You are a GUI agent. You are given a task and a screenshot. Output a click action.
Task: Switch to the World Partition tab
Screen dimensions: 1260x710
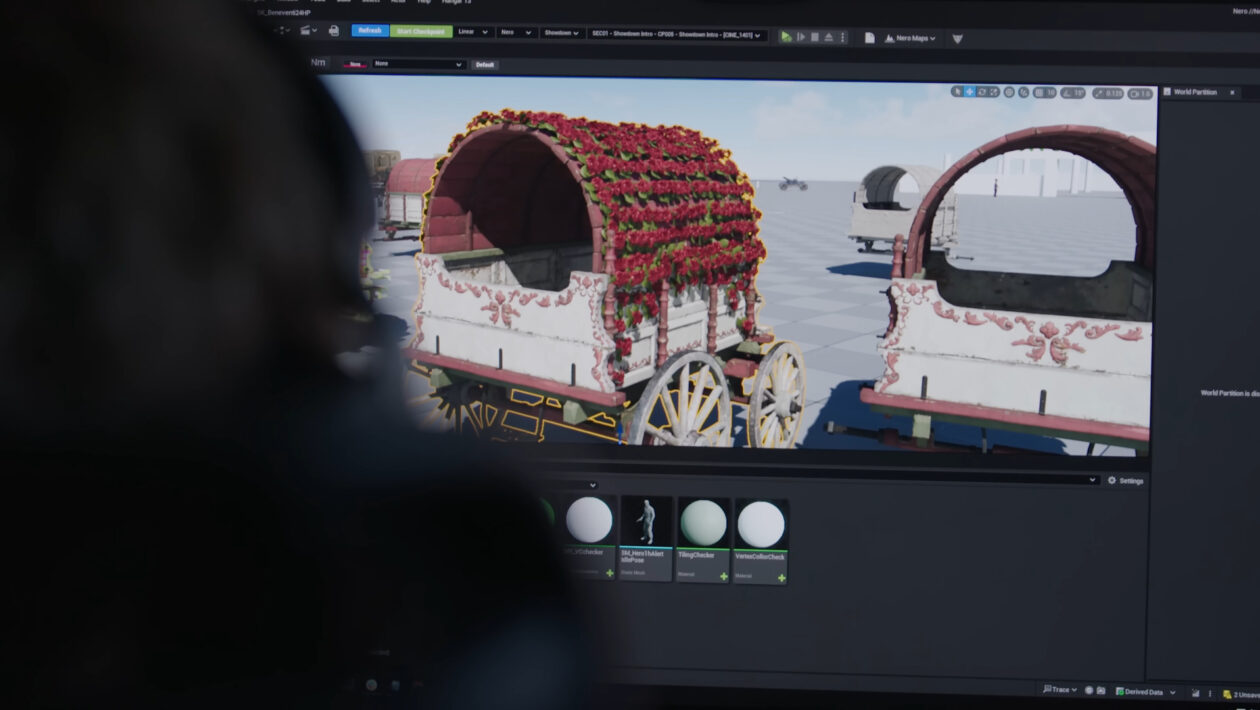[x=1195, y=92]
